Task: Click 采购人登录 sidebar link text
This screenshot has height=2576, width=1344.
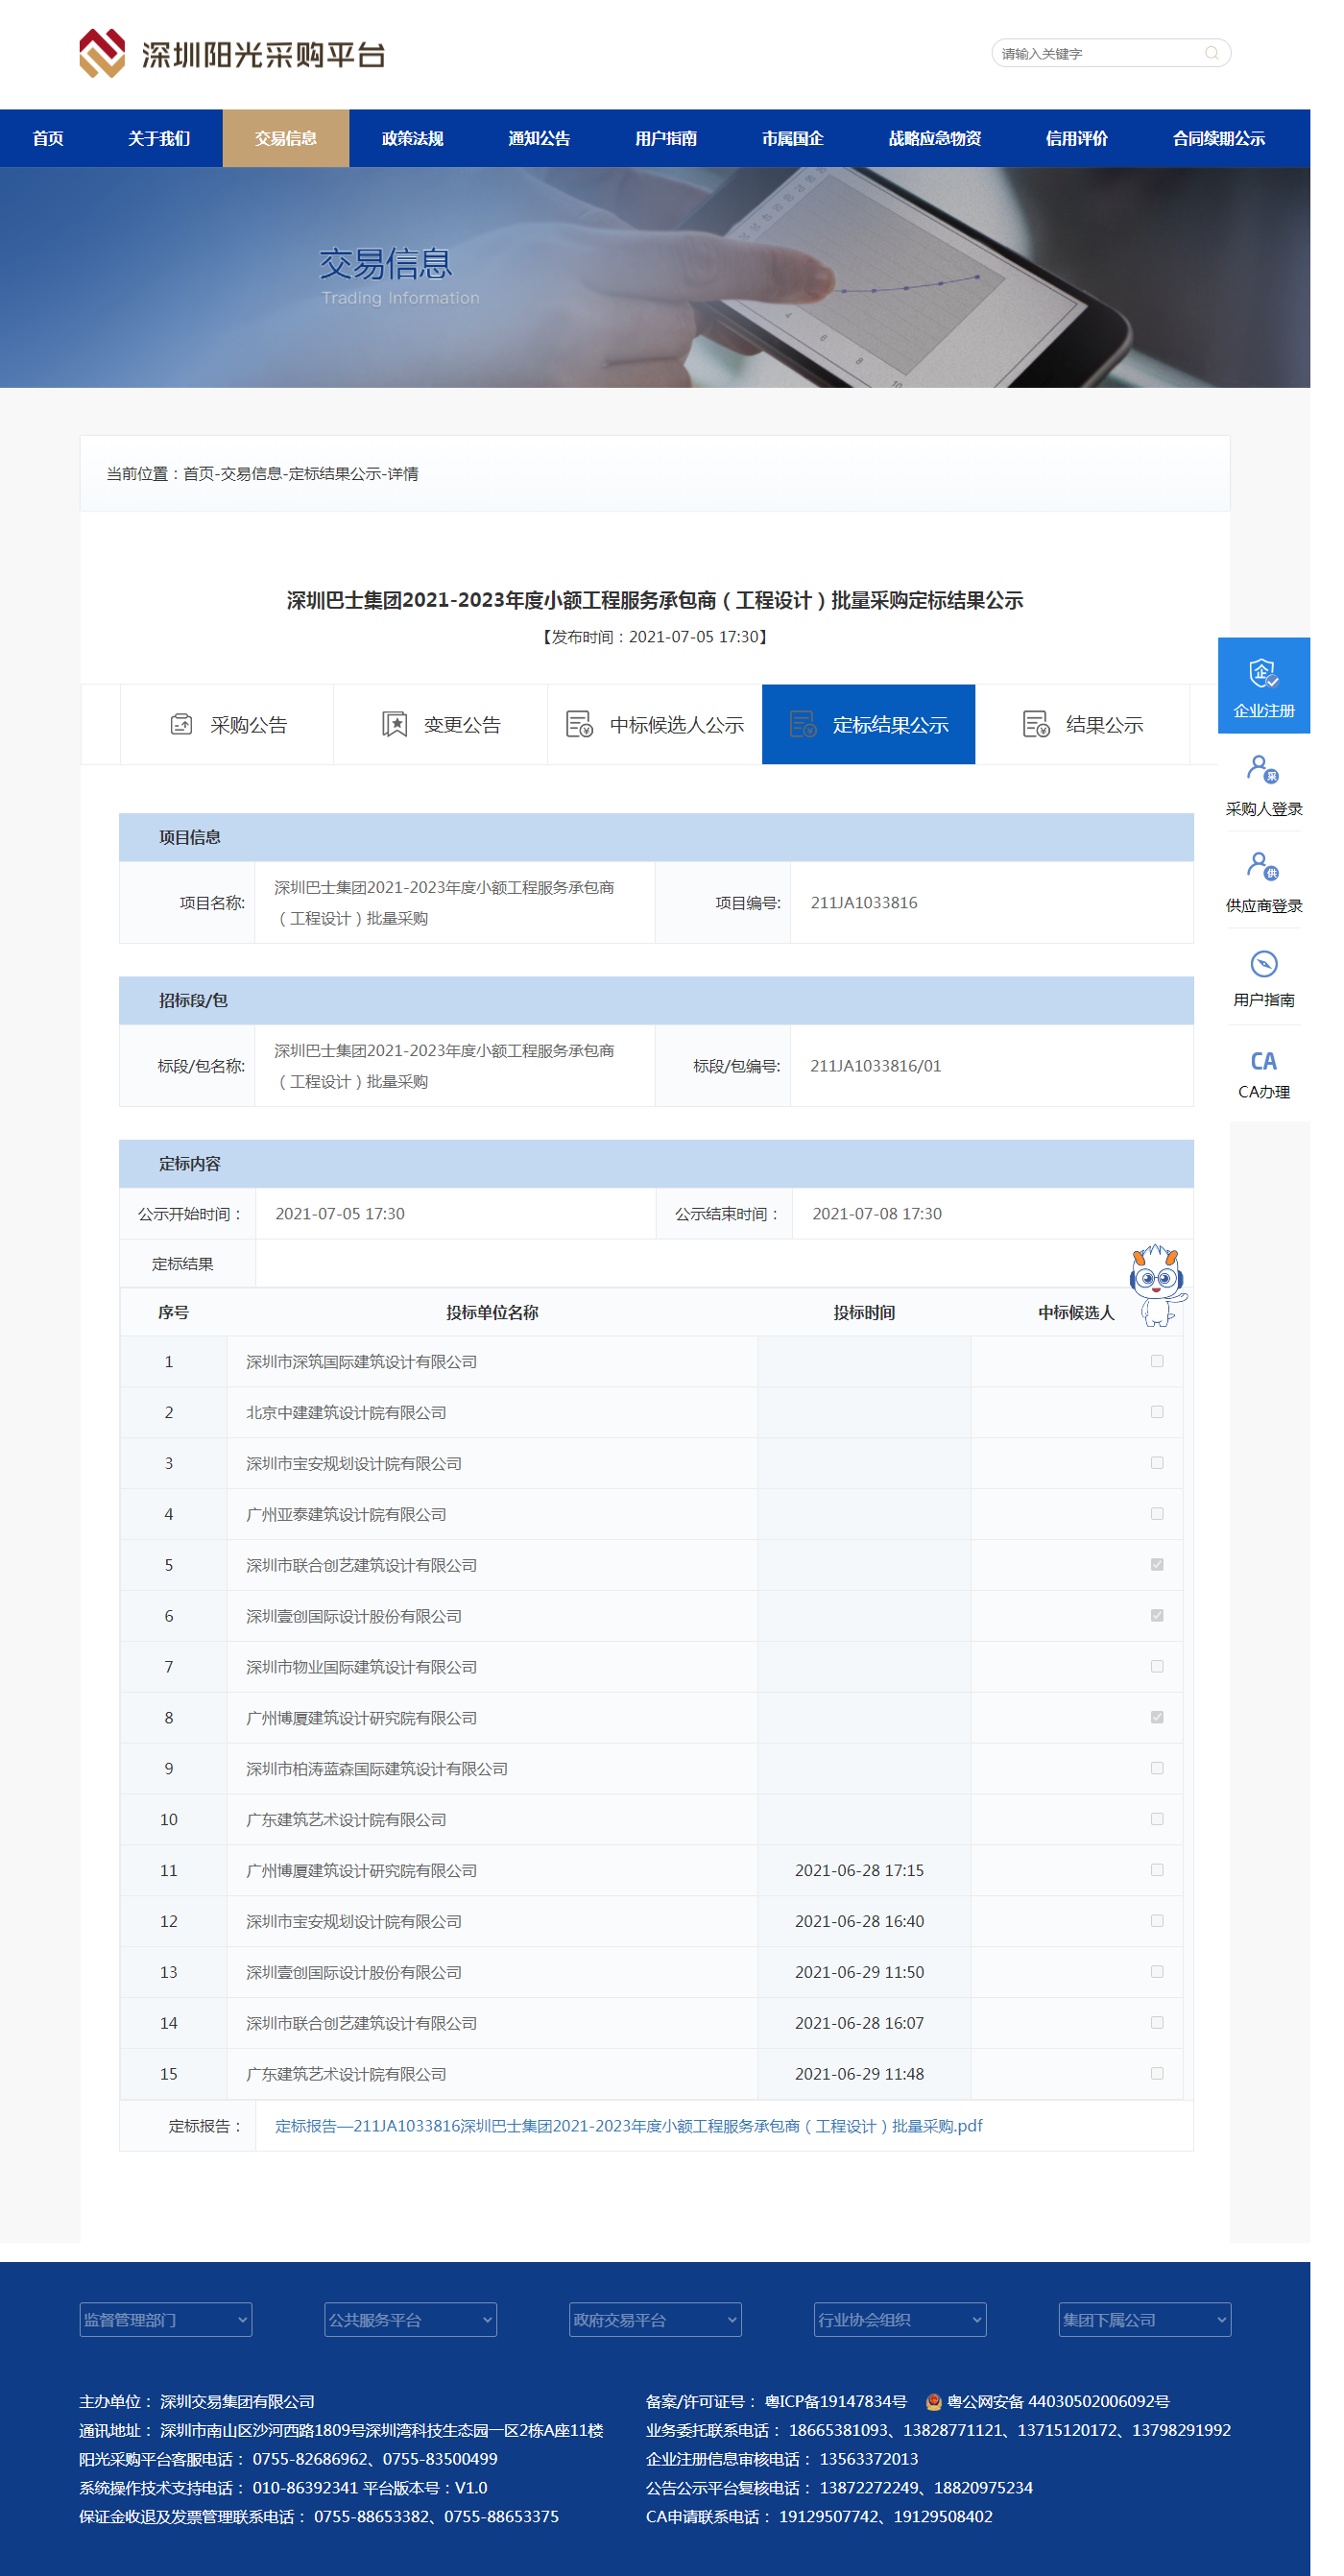Action: tap(1264, 809)
